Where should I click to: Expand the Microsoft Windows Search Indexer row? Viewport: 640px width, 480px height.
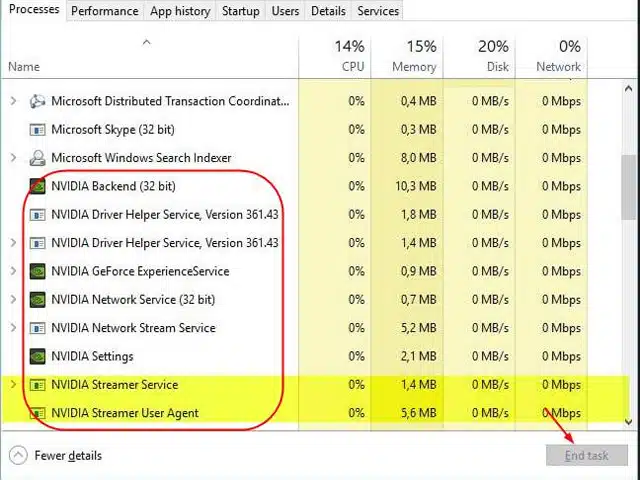click(13, 158)
